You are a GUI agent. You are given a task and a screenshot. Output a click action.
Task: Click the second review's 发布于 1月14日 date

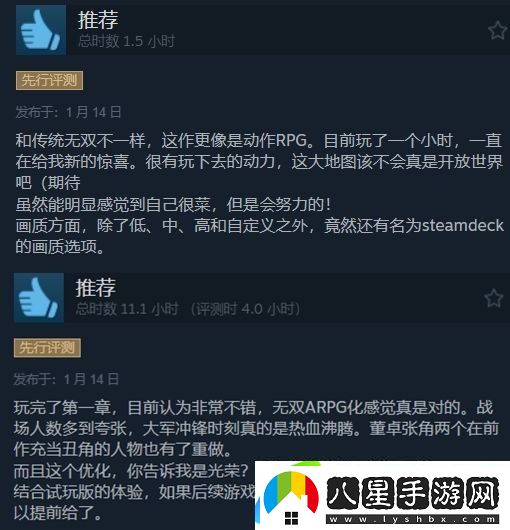click(66, 379)
